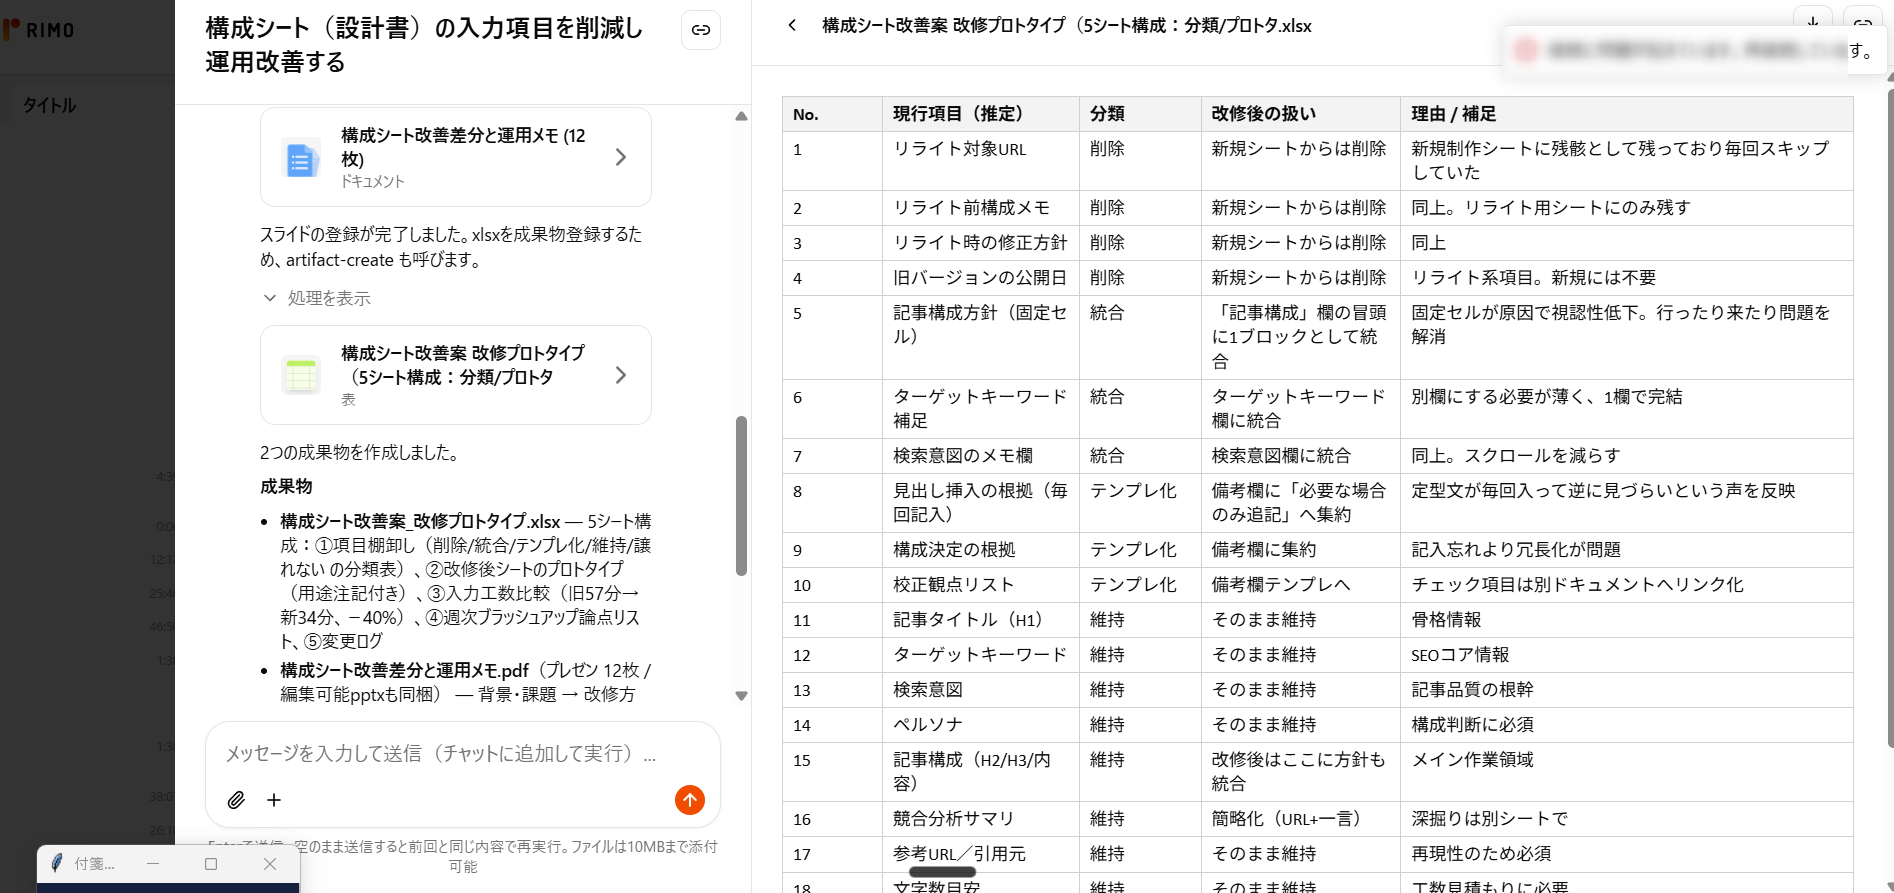
Task: Click the 構成シート改善差分と運用メモ.pdf bullet text
Action: coord(404,671)
